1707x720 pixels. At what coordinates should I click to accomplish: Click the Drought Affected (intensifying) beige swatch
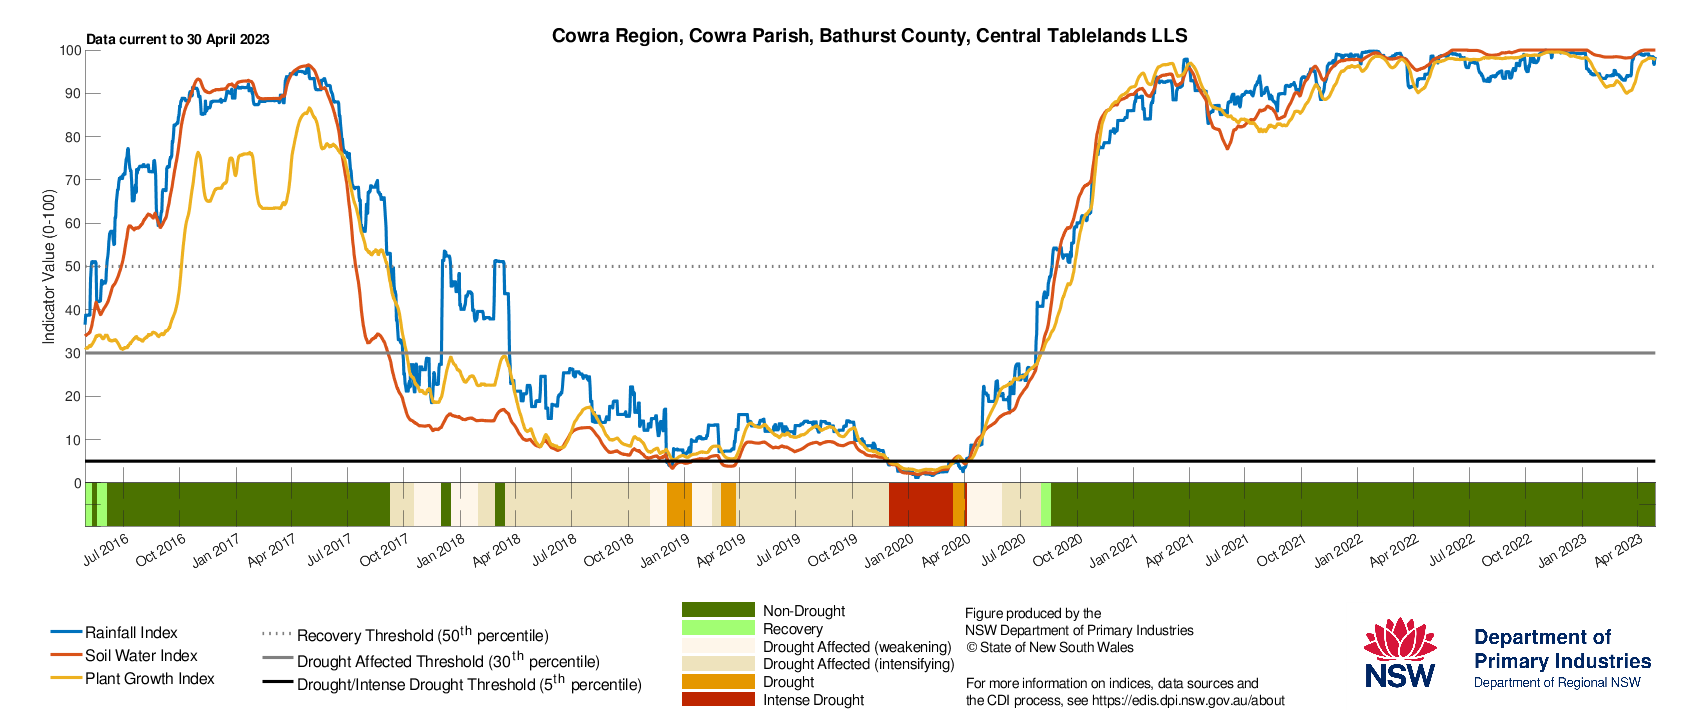718,663
